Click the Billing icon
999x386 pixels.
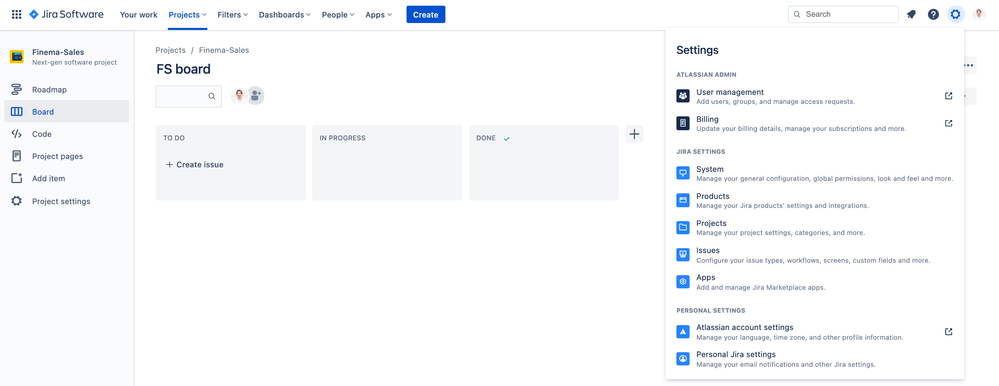click(x=683, y=123)
